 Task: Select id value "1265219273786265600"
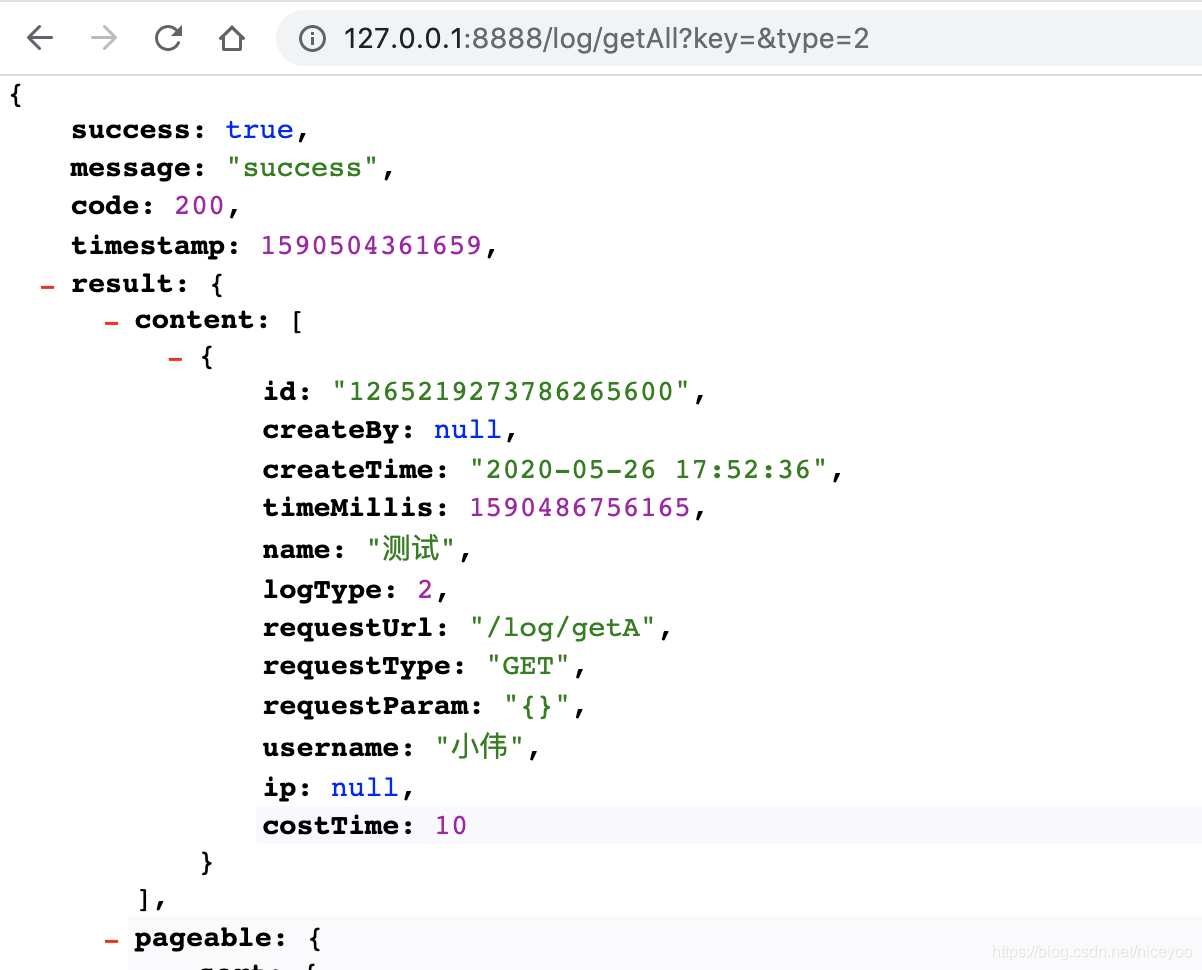[511, 391]
